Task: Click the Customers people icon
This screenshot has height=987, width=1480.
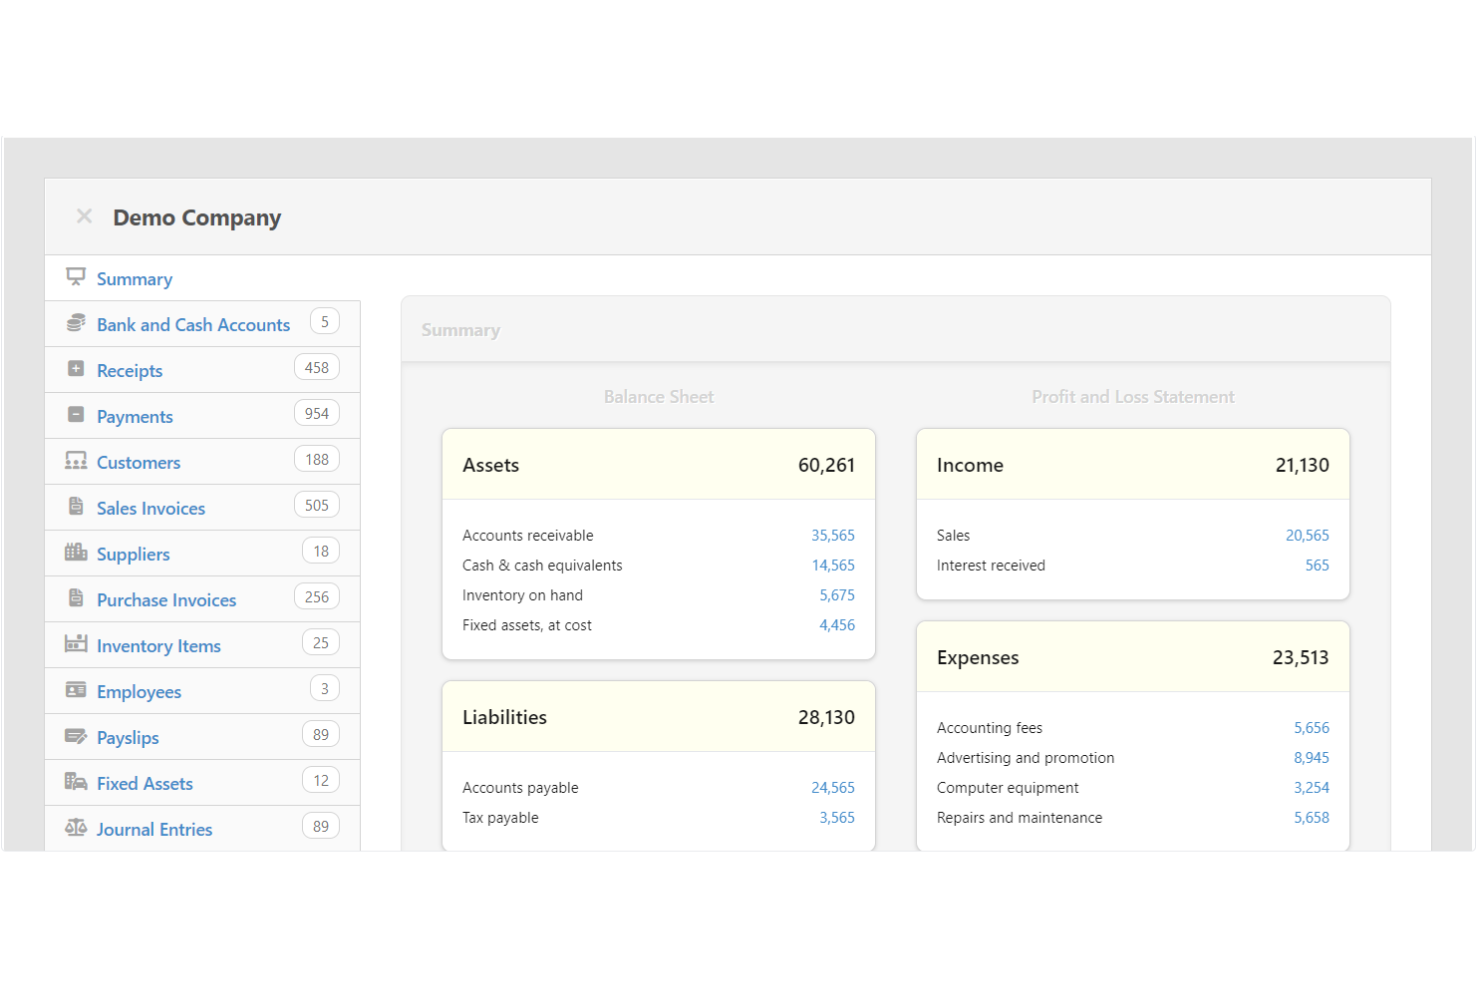Action: (x=76, y=460)
